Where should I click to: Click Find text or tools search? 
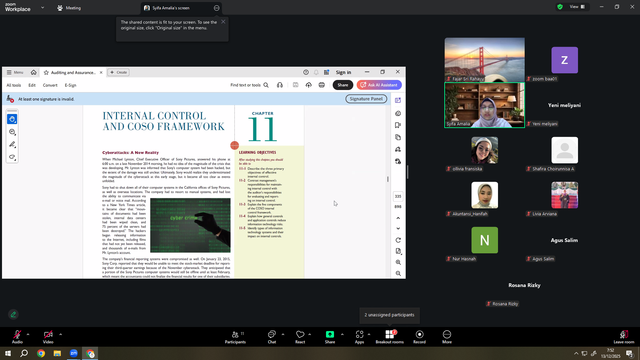pos(249,85)
